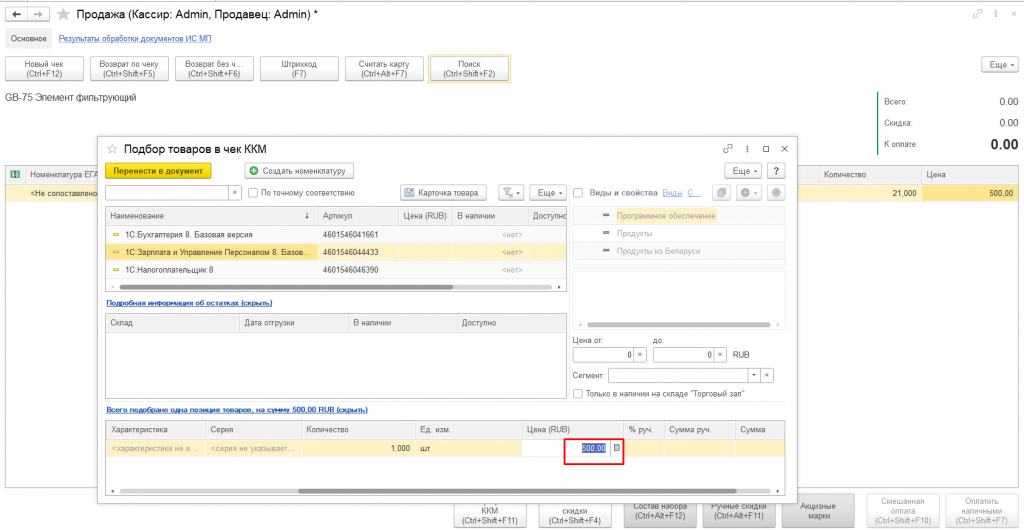
Task: Open help with the question mark button
Action: tap(776, 171)
